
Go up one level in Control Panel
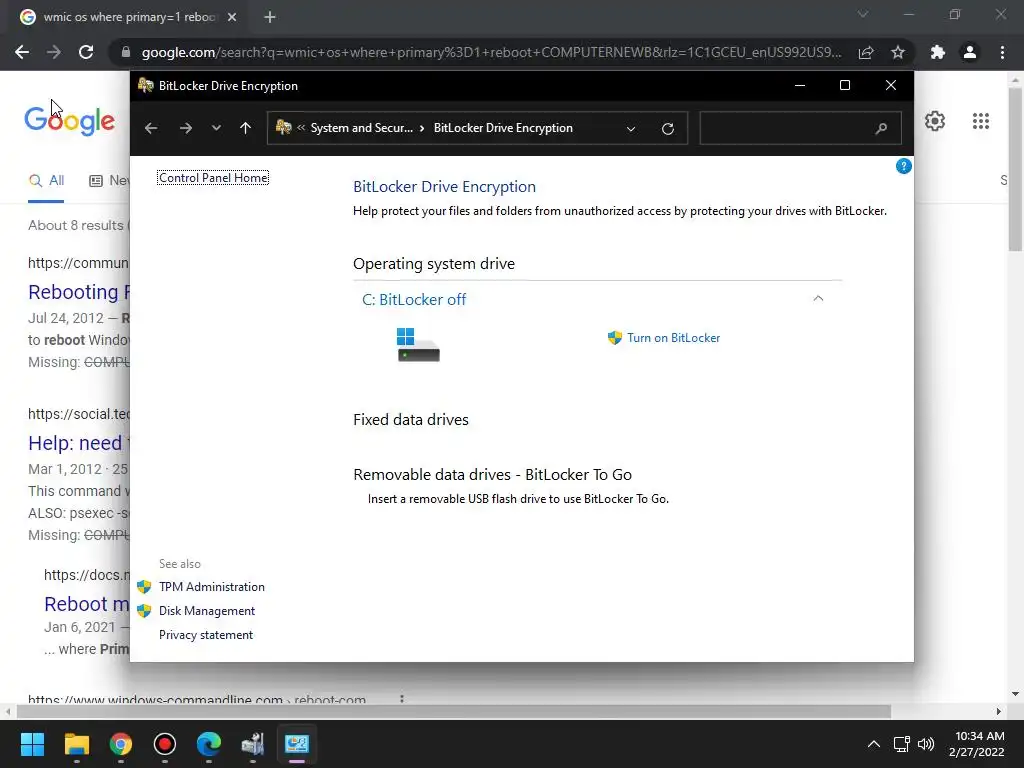click(246, 128)
